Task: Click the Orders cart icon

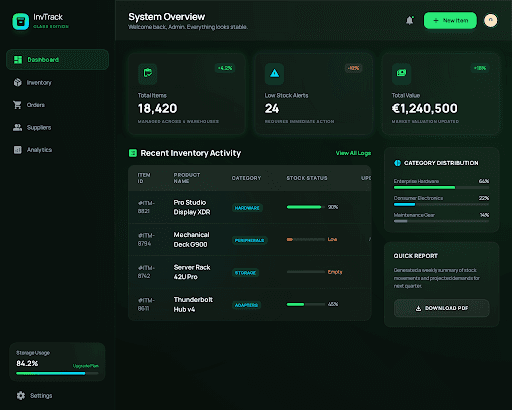Action: 17,105
